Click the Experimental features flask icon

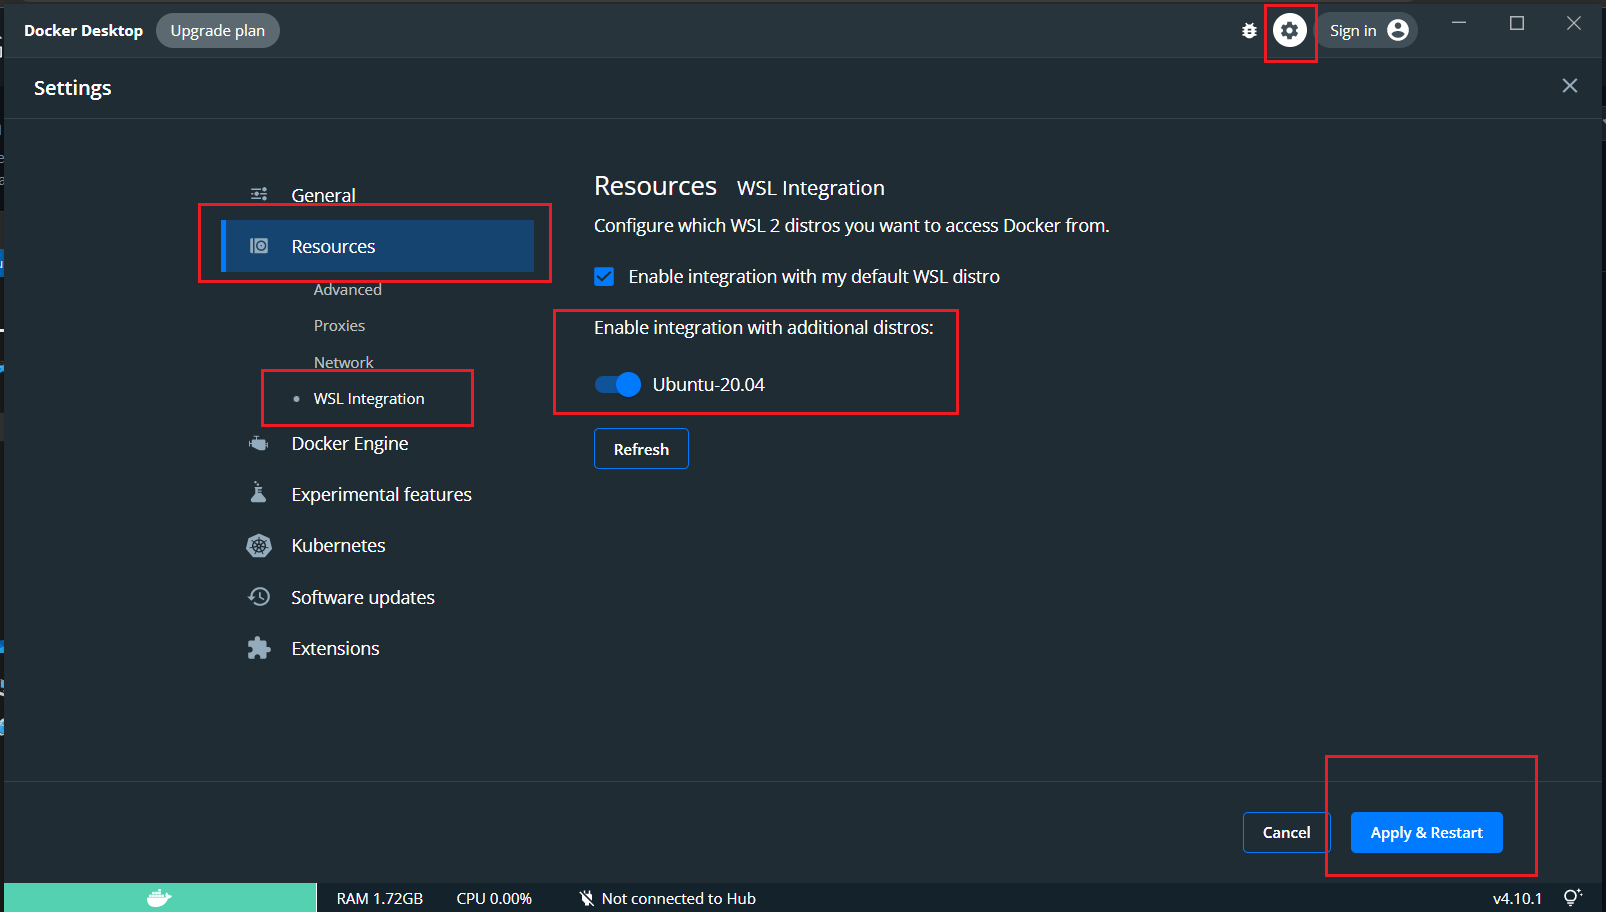coord(259,493)
